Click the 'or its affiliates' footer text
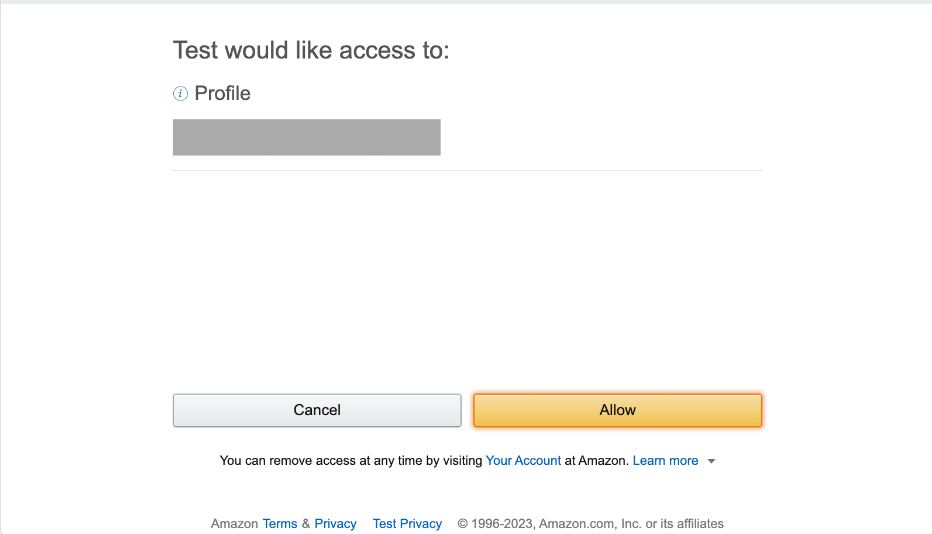Image resolution: width=932 pixels, height=534 pixels. (684, 524)
